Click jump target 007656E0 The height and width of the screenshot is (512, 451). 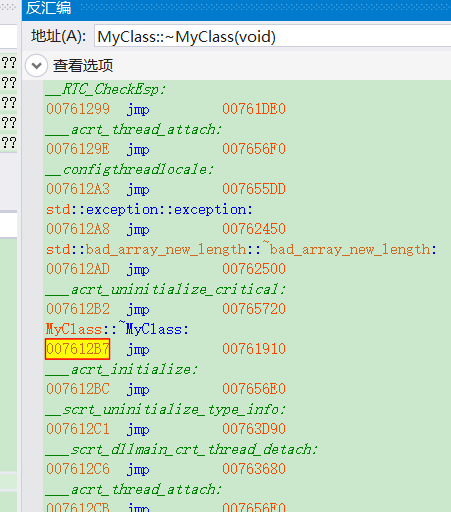tap(254, 389)
